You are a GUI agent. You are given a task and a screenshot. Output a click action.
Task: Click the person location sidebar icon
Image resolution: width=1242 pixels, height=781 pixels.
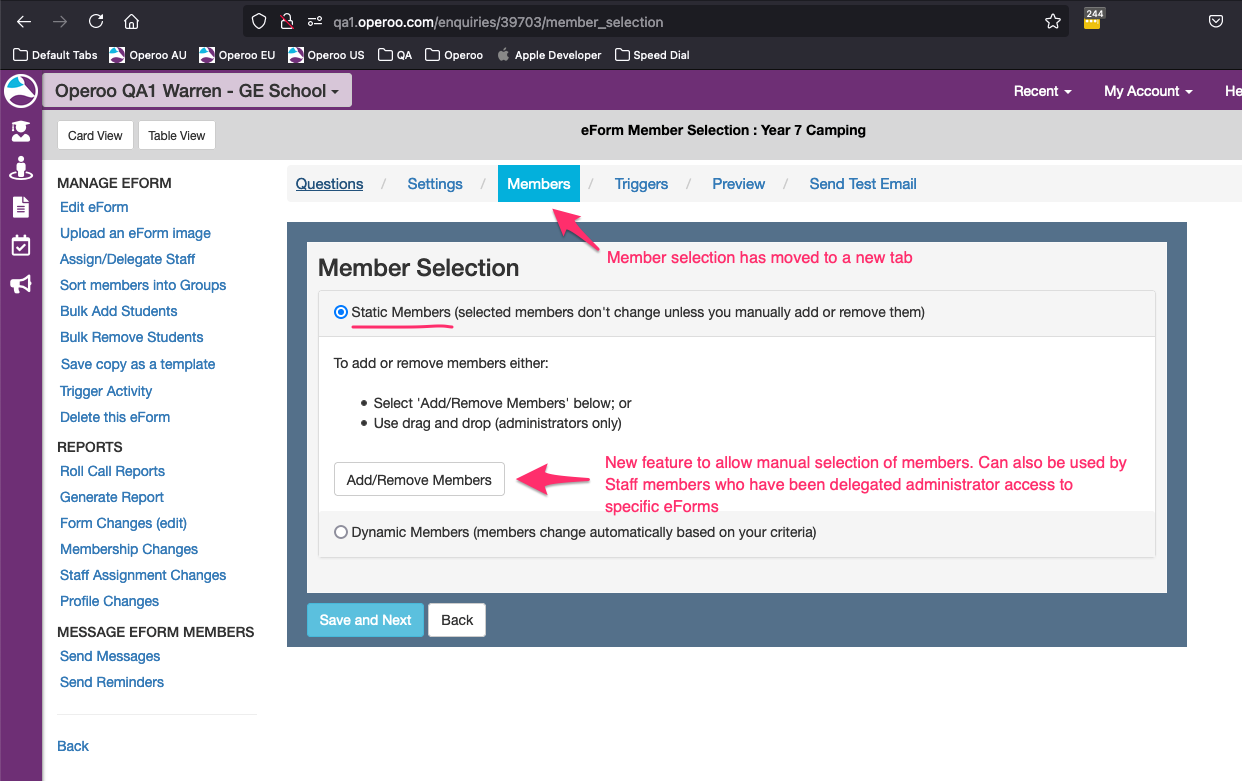20,168
